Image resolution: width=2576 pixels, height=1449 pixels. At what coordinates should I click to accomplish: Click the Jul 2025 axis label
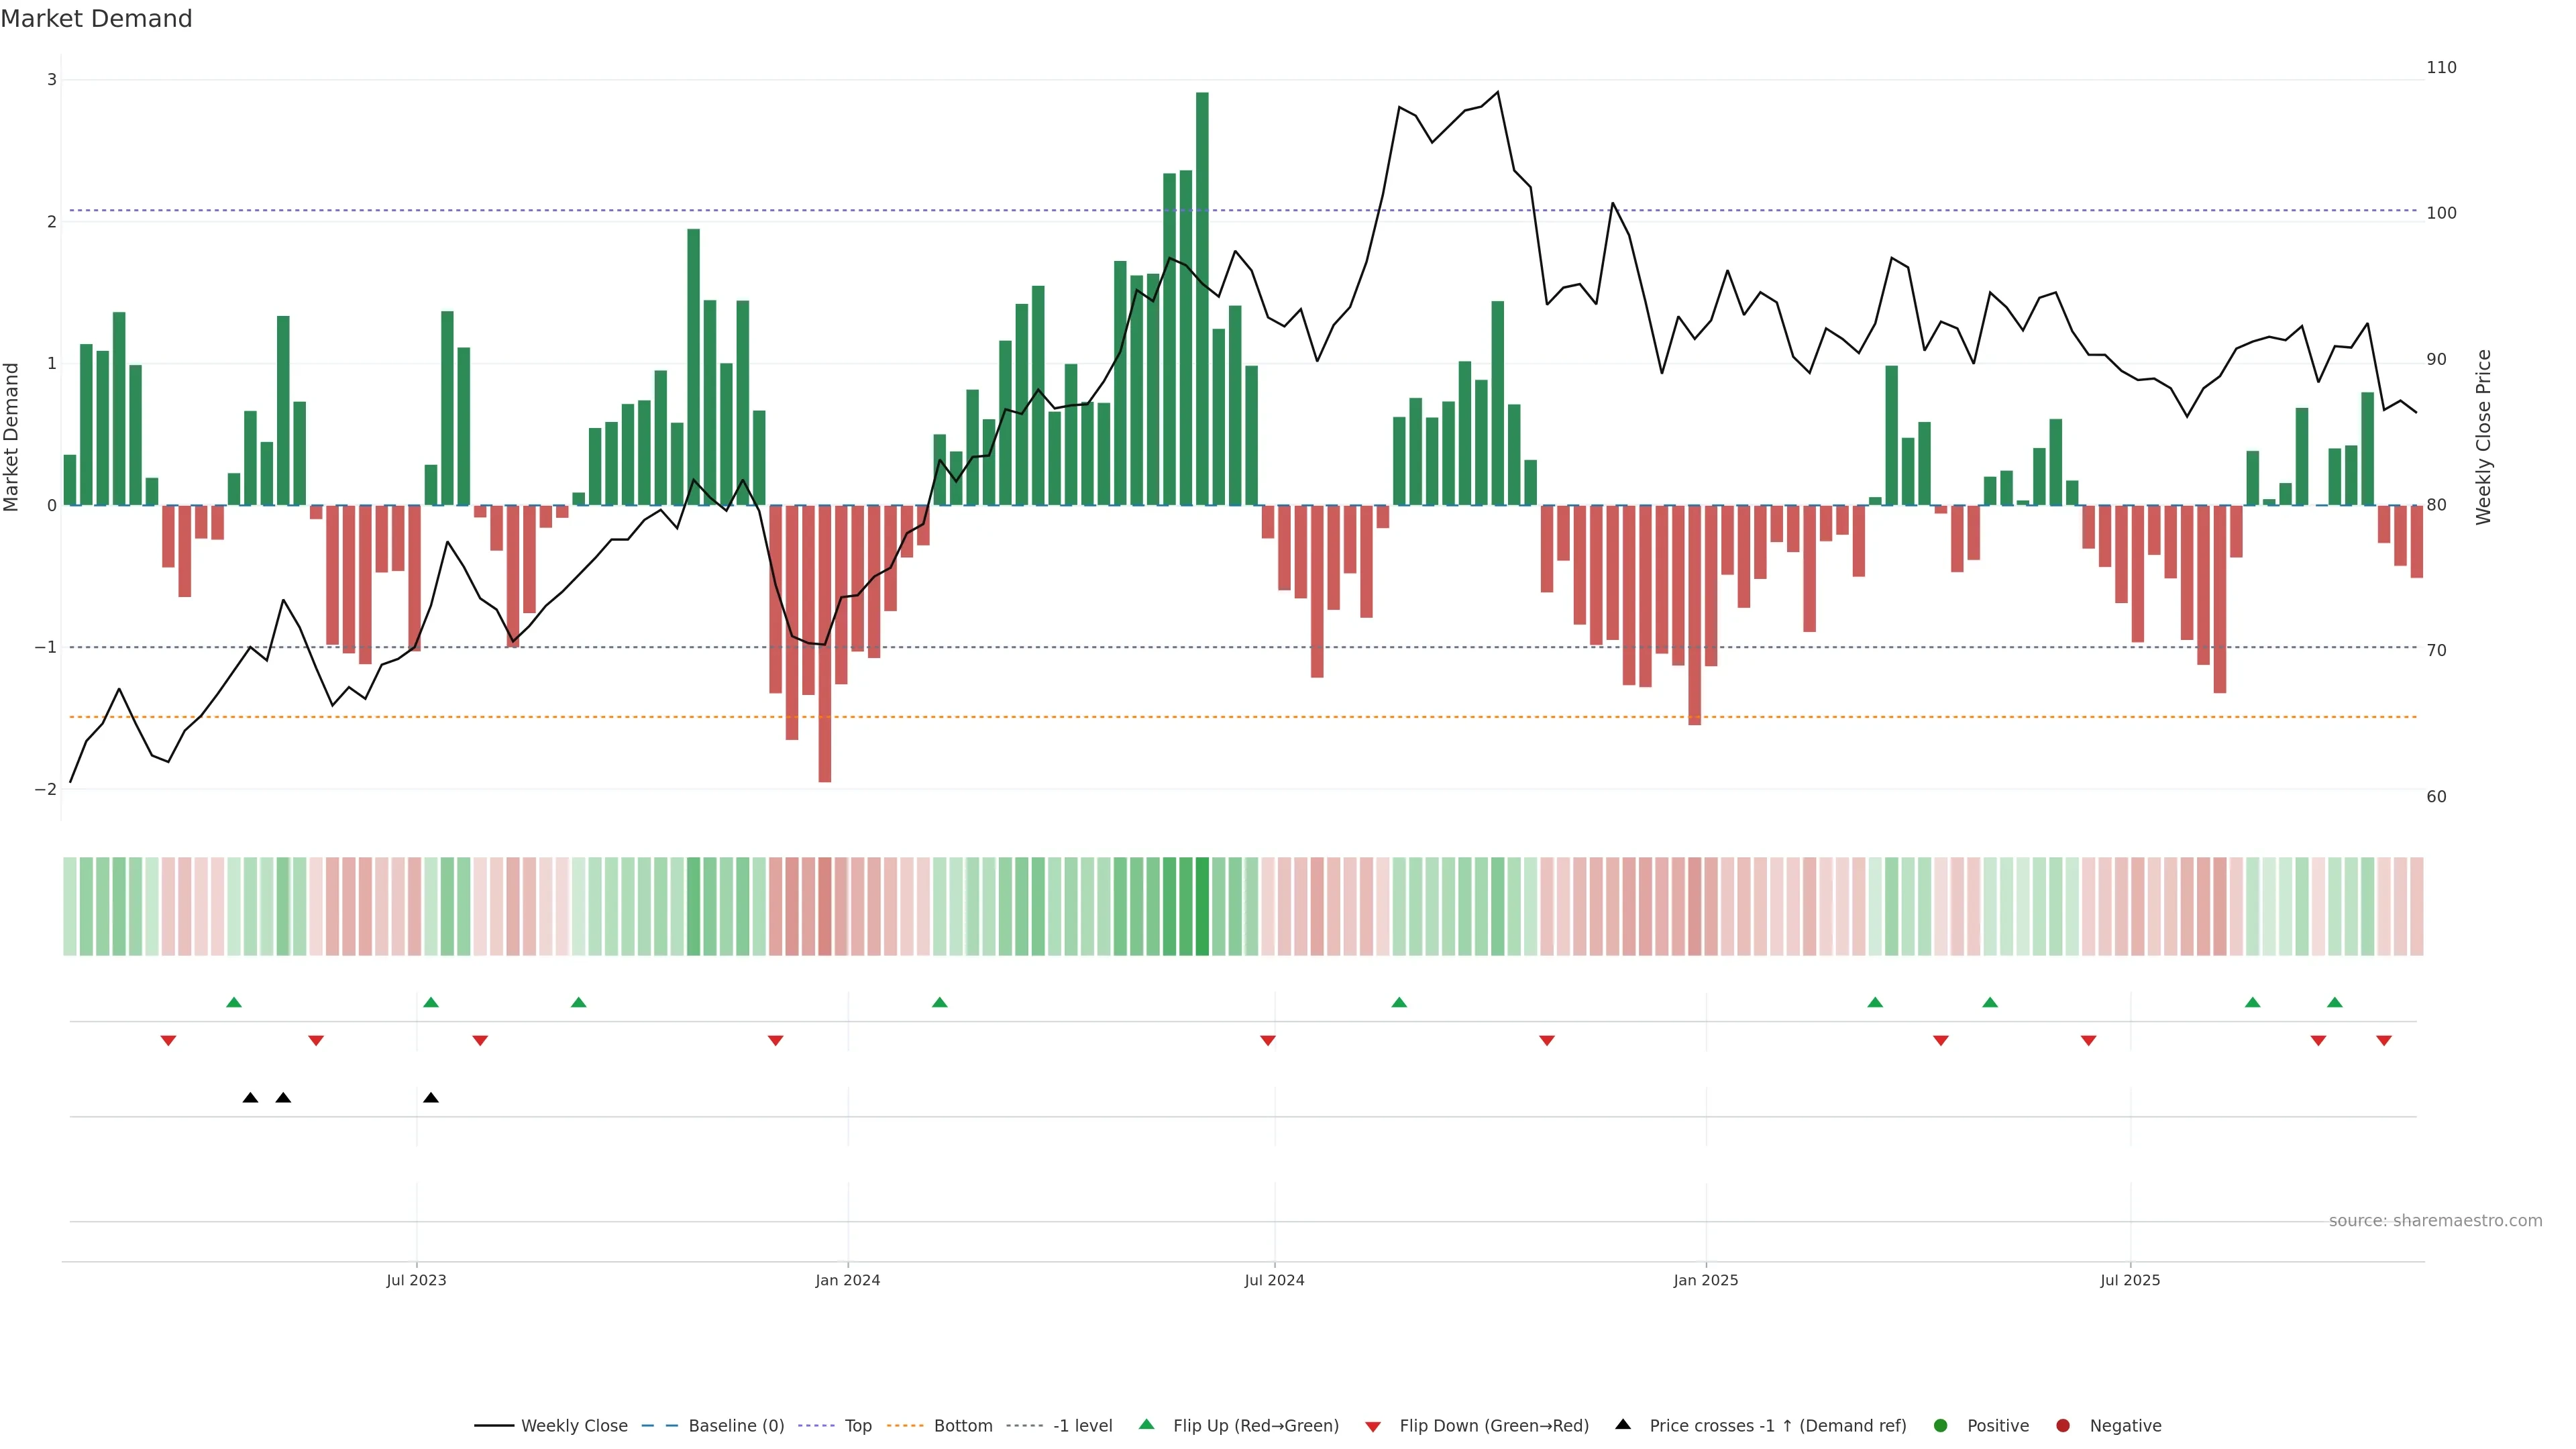[2130, 1280]
